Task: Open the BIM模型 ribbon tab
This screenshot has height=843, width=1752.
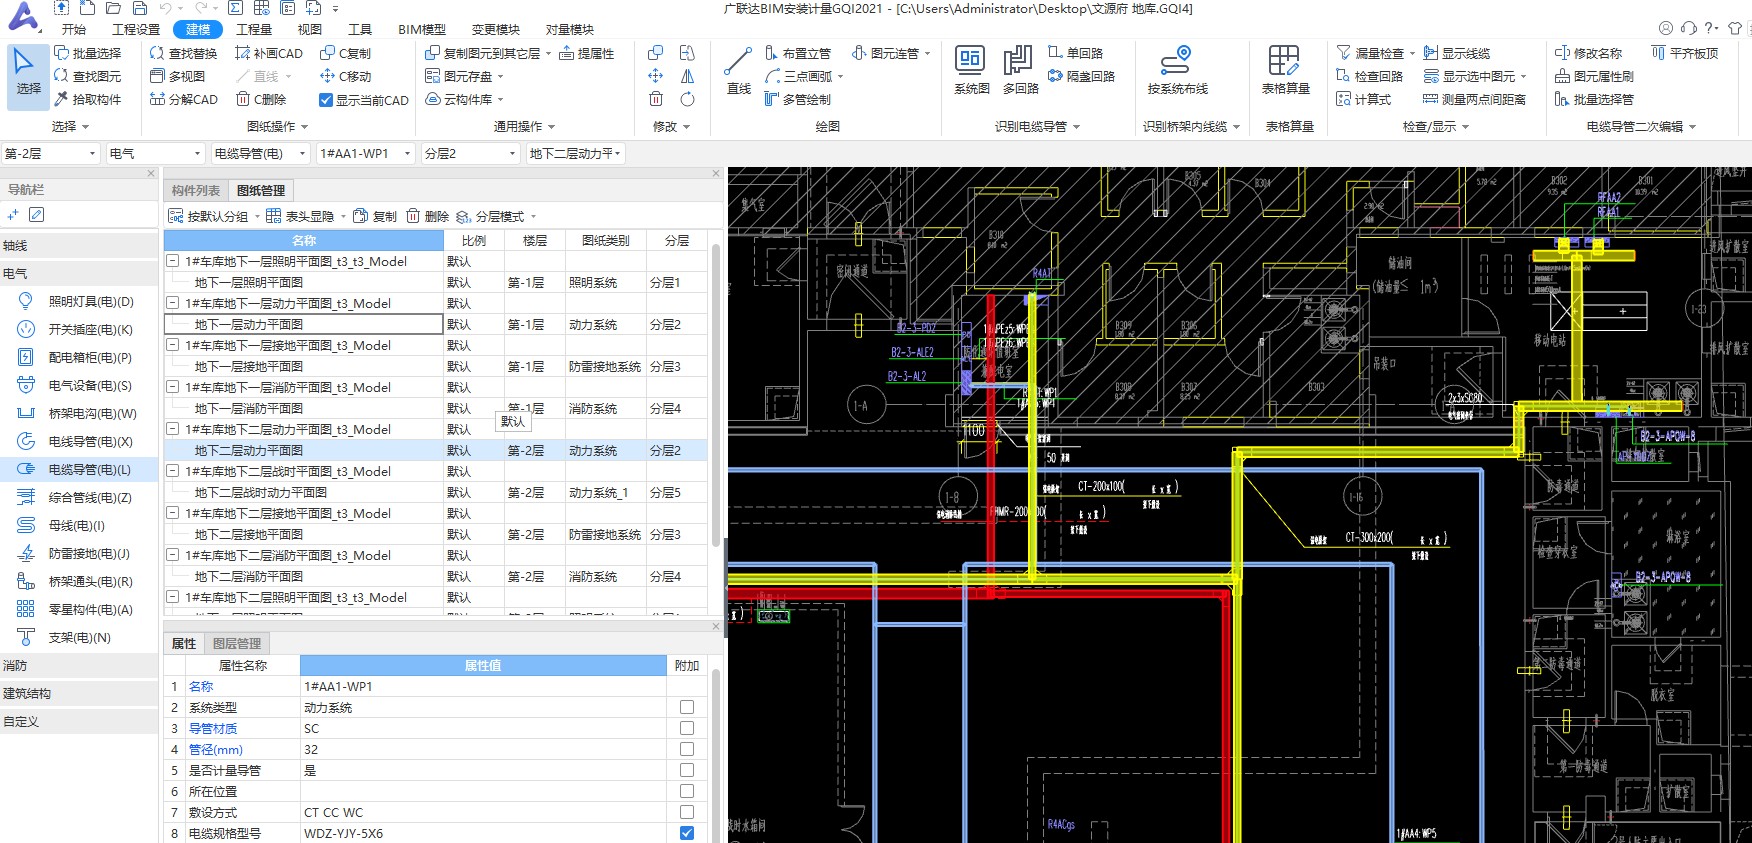Action: (x=422, y=29)
